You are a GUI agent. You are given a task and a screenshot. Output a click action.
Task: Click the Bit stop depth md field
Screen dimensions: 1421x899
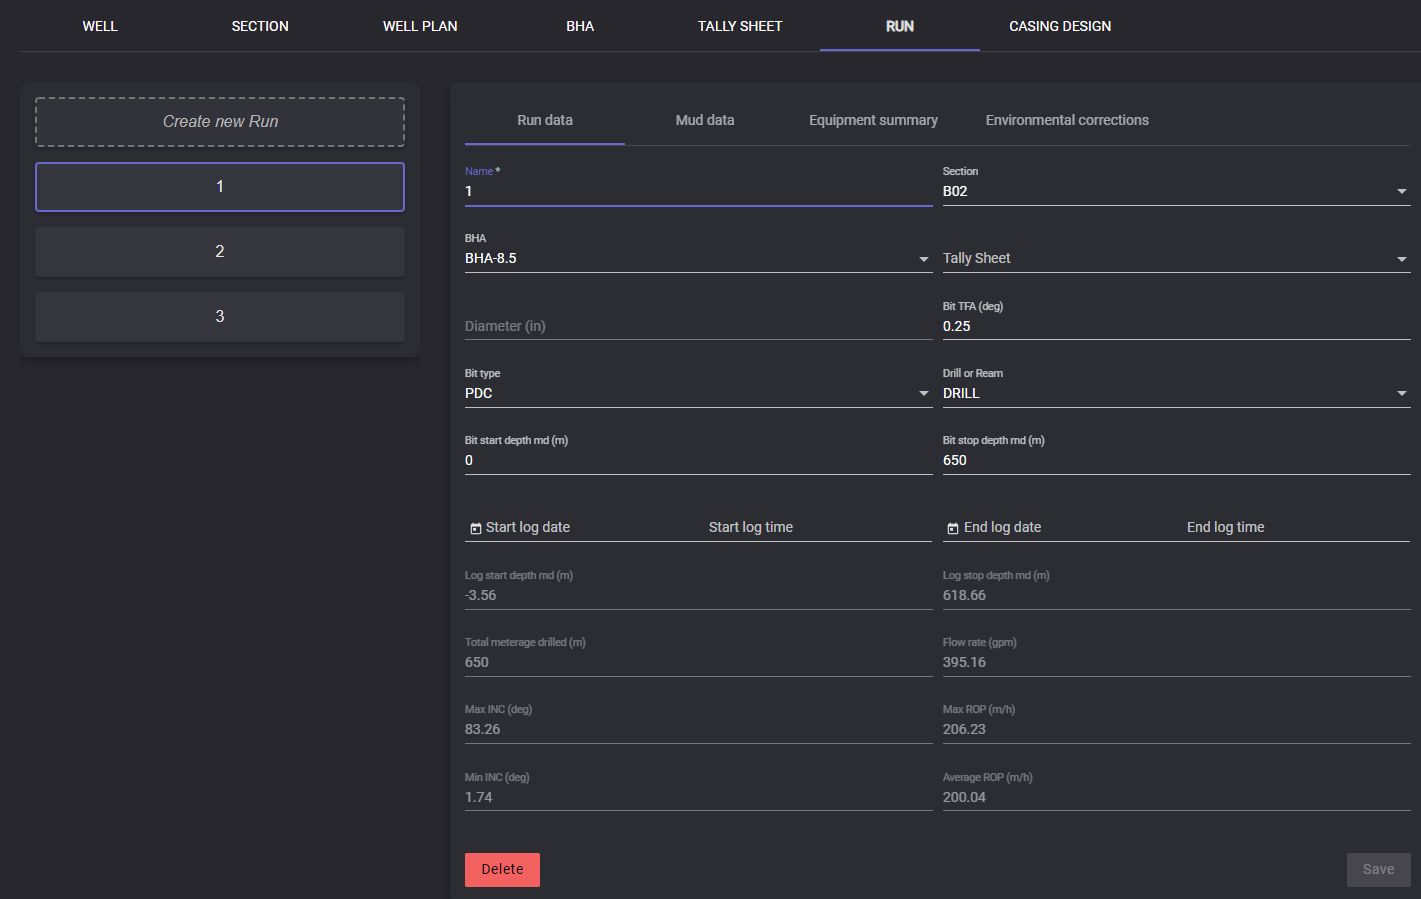(x=1175, y=461)
